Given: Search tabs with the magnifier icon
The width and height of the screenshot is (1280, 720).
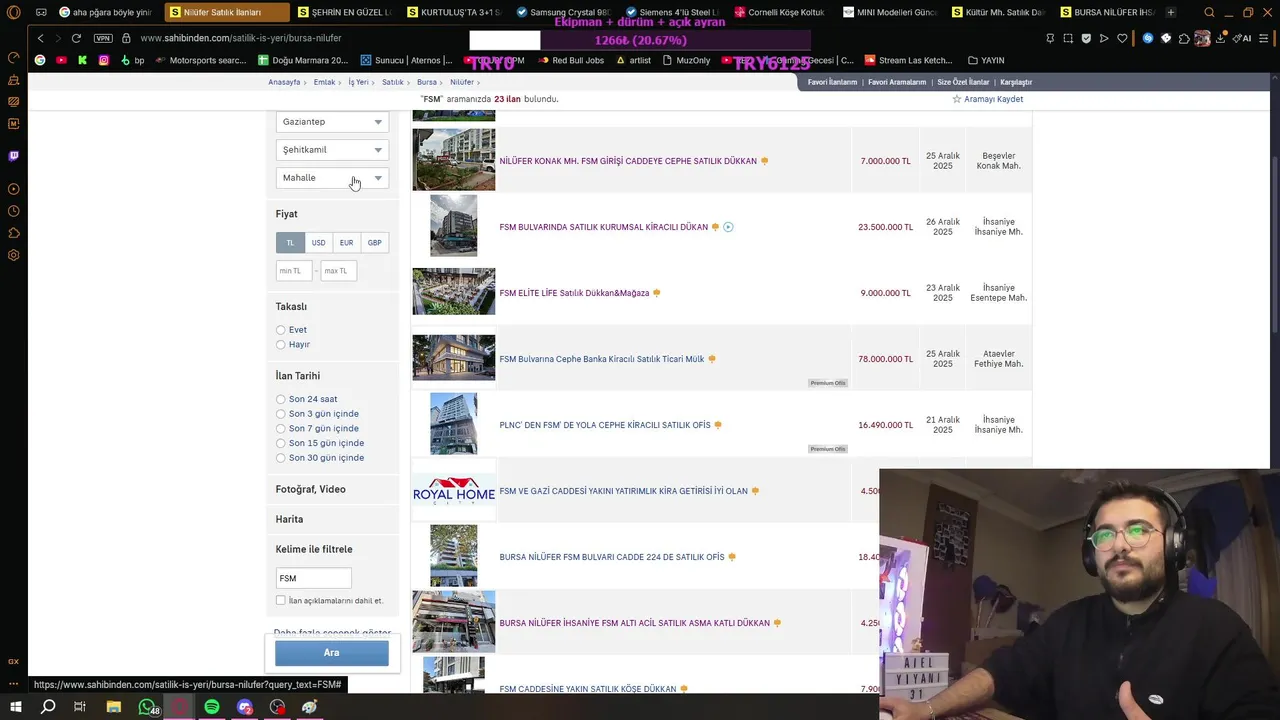Looking at the screenshot, I should [1210, 12].
